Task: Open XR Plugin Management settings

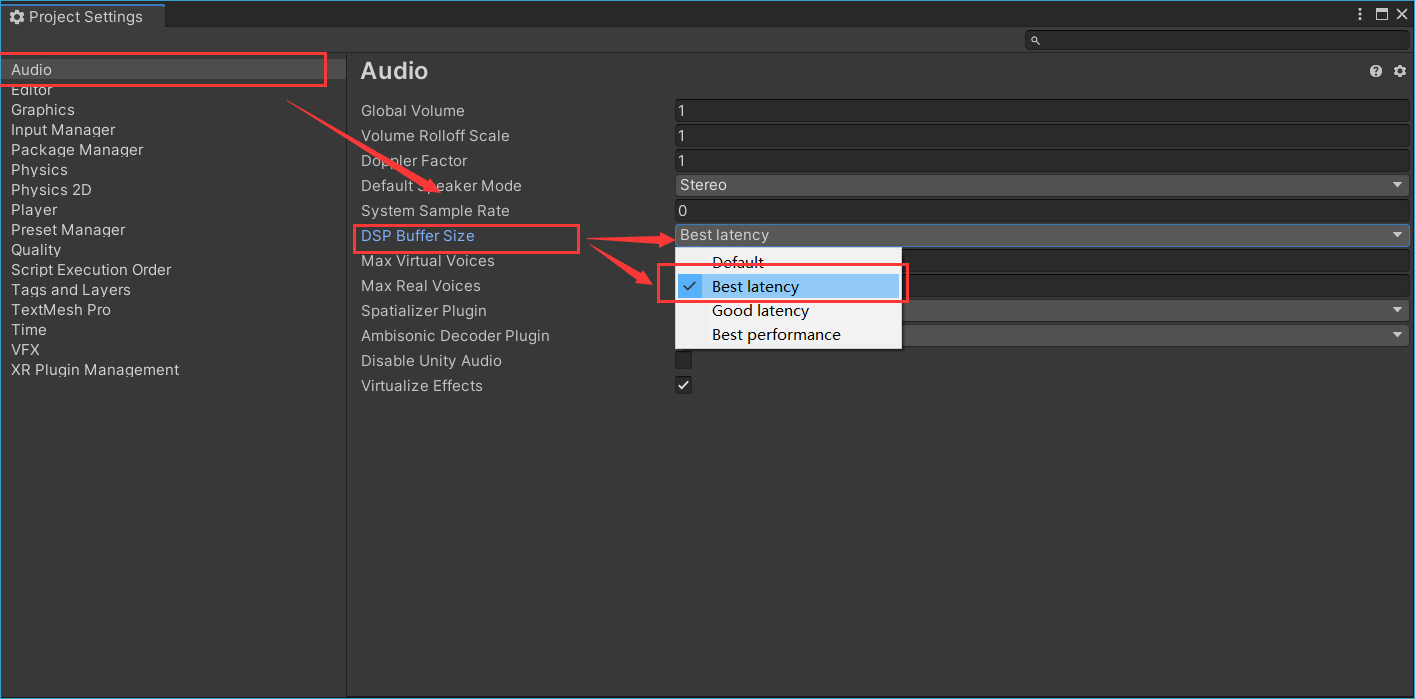Action: tap(95, 369)
